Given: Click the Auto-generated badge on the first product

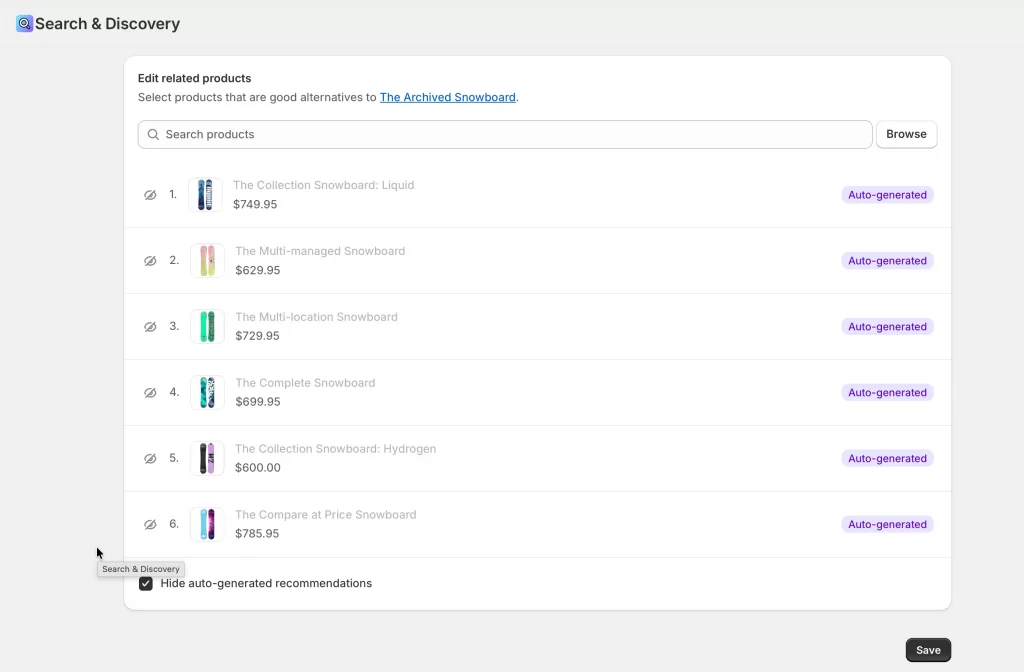Looking at the screenshot, I should click(887, 195).
